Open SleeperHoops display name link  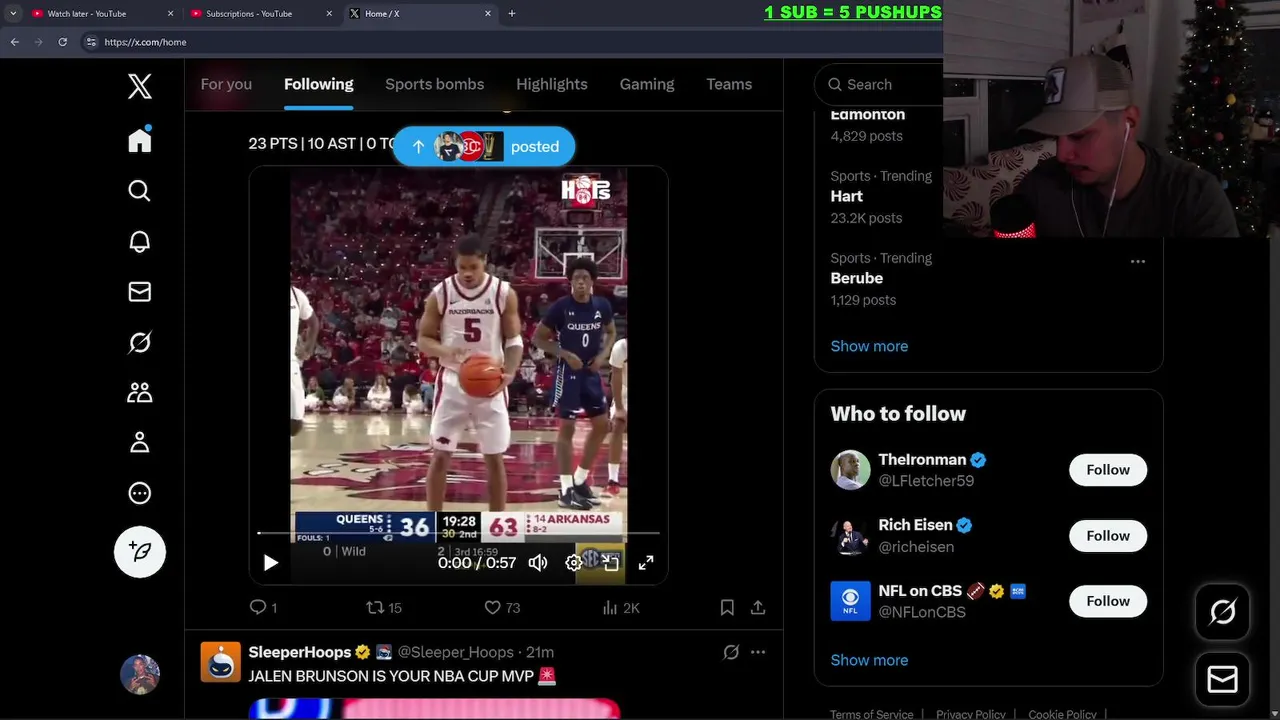click(x=298, y=652)
